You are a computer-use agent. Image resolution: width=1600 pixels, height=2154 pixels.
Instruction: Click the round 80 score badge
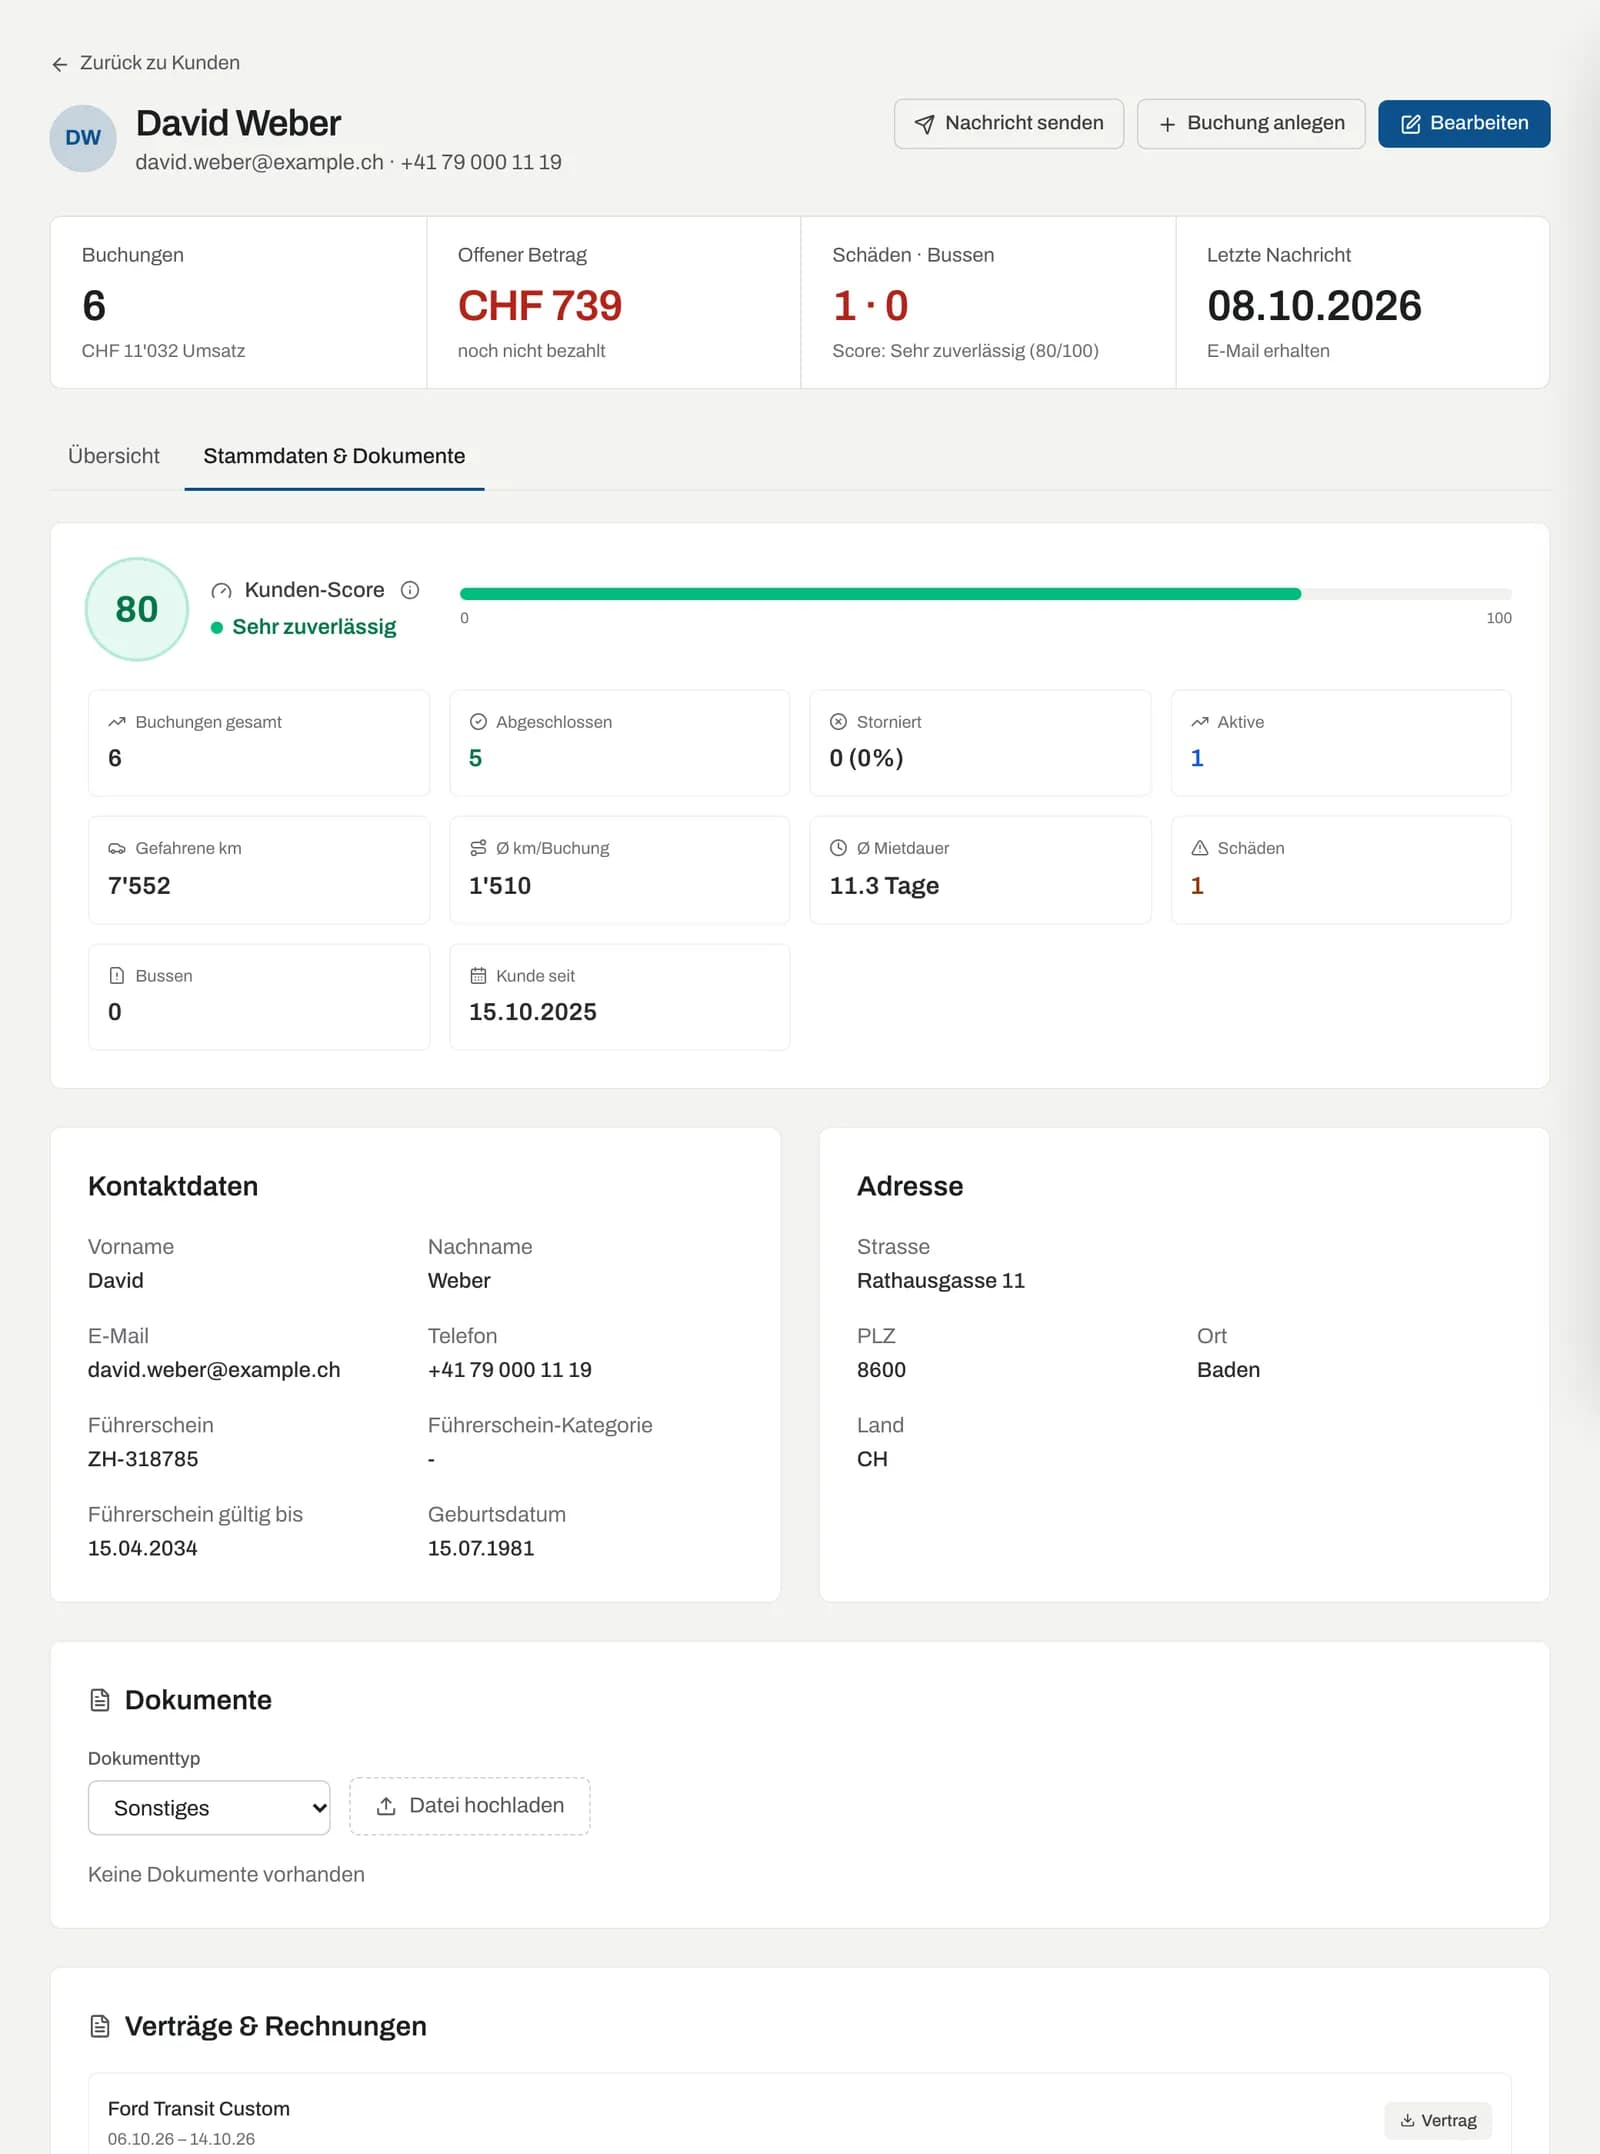(x=137, y=609)
